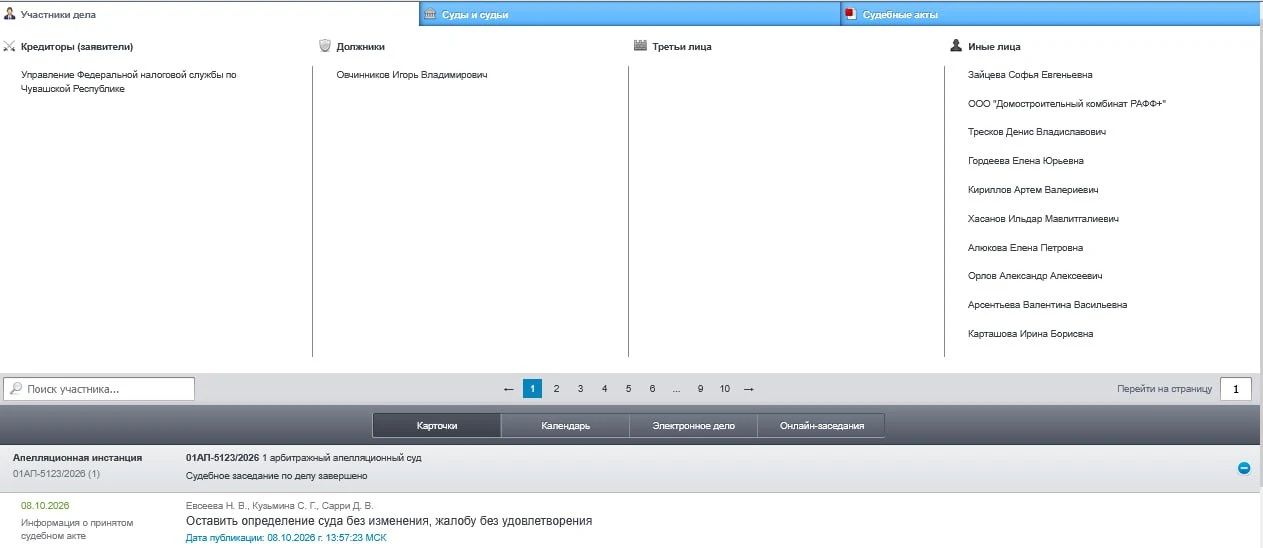Open the Карточки view tab
1263x548 pixels.
point(437,426)
